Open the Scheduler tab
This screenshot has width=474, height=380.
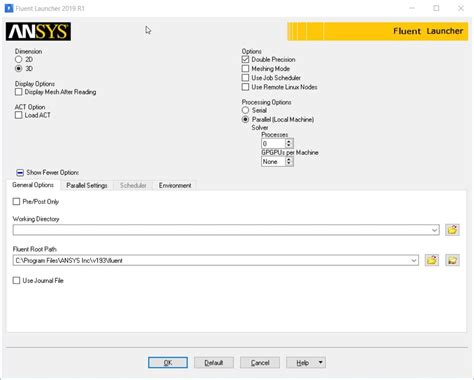[x=133, y=185]
